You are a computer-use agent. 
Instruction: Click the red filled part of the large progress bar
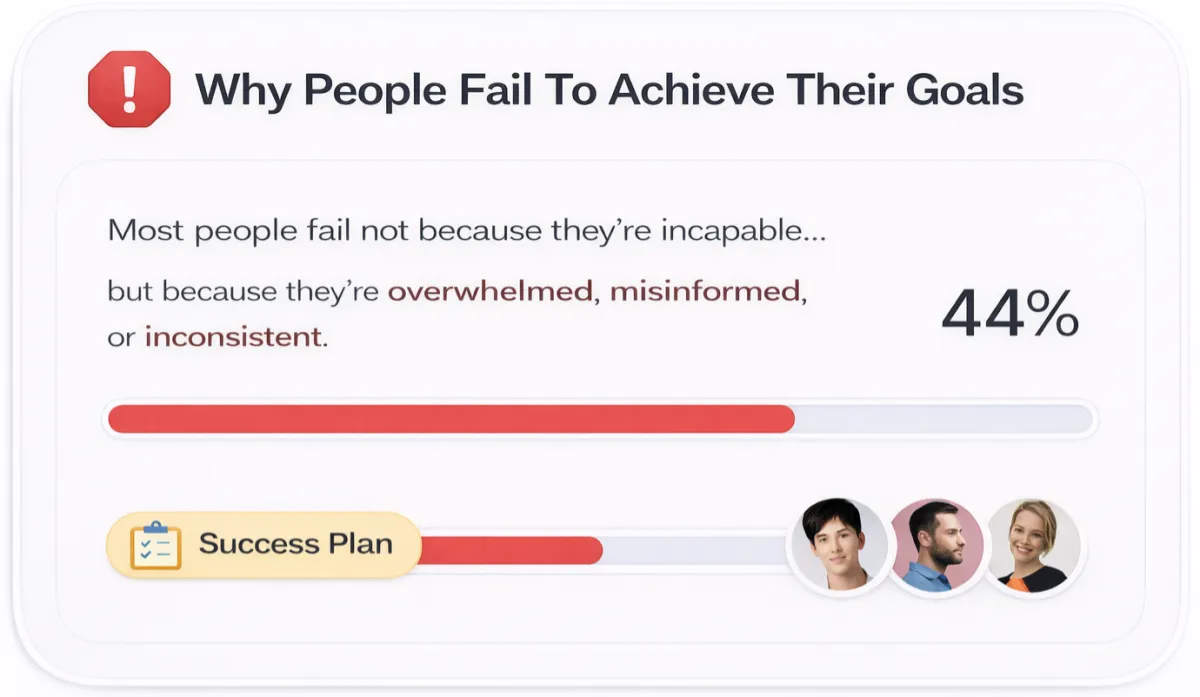click(x=450, y=419)
